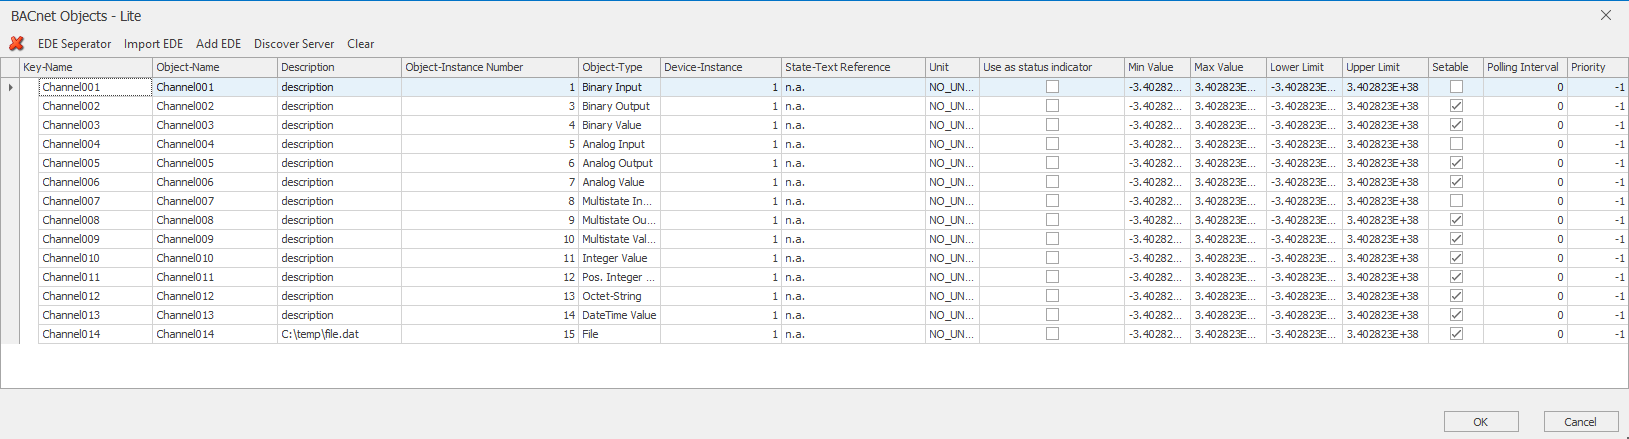Select priority -1 cell for Channel005

pos(1598,163)
